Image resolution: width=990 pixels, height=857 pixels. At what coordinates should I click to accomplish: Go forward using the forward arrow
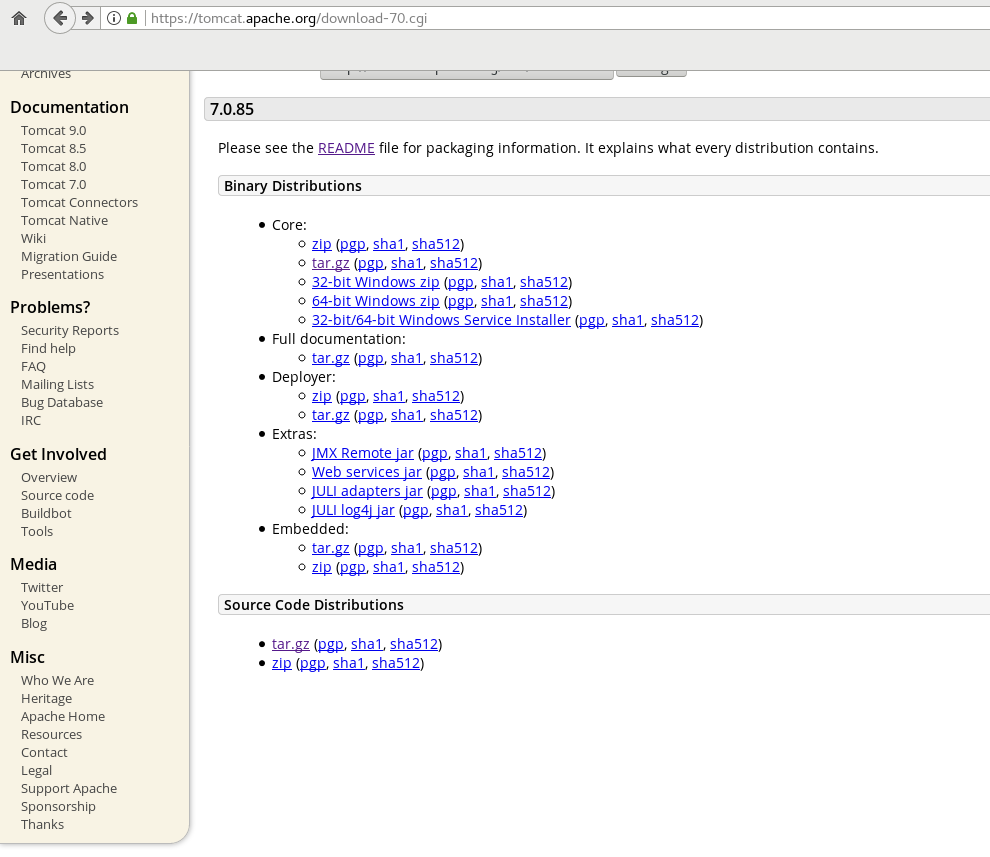(88, 18)
